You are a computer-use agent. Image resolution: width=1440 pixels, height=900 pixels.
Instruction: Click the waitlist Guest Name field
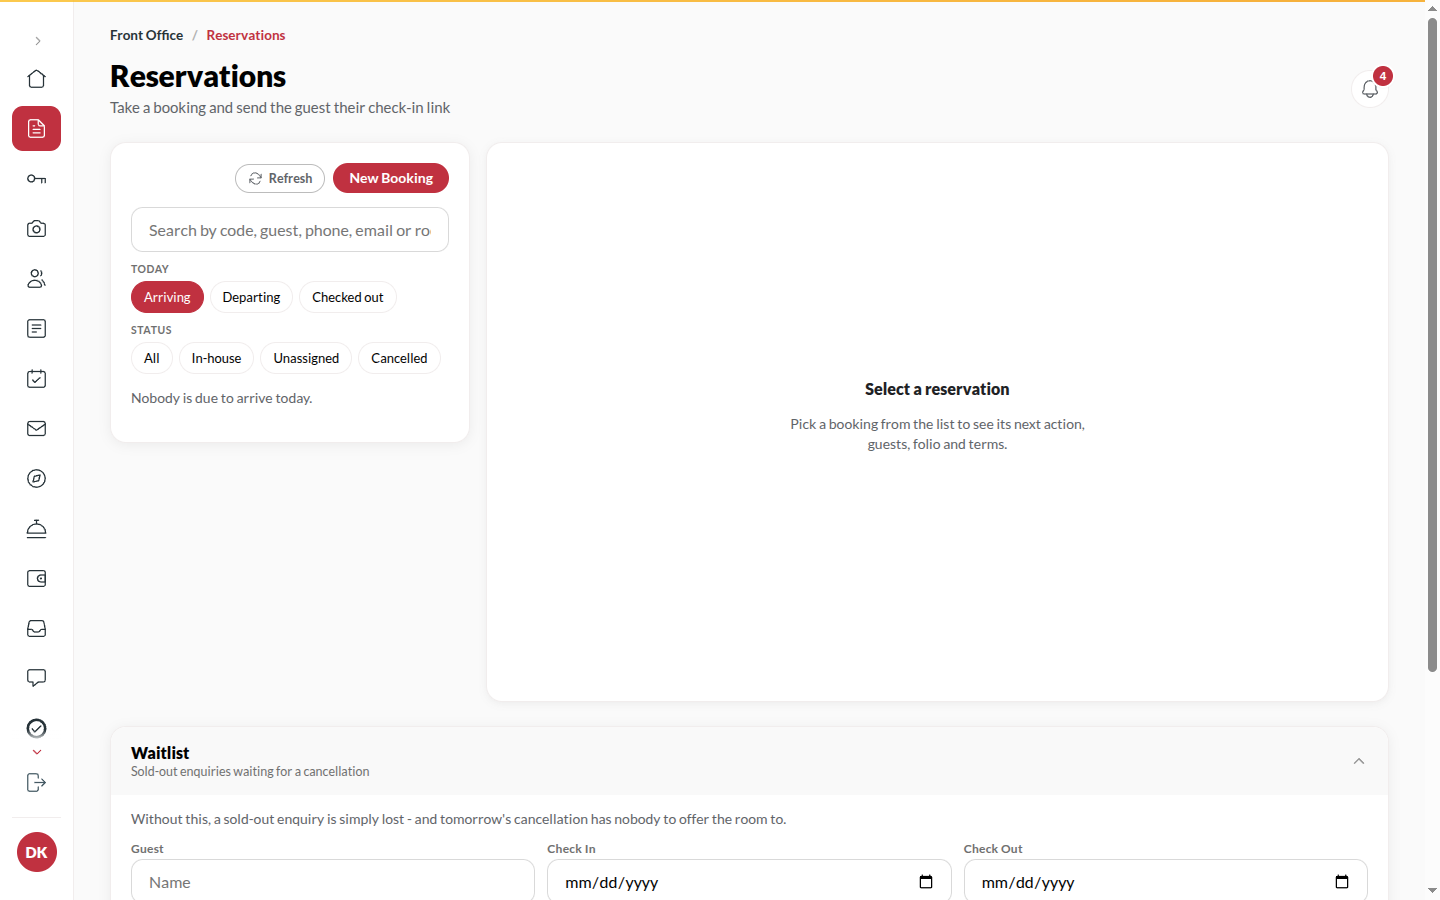point(333,882)
